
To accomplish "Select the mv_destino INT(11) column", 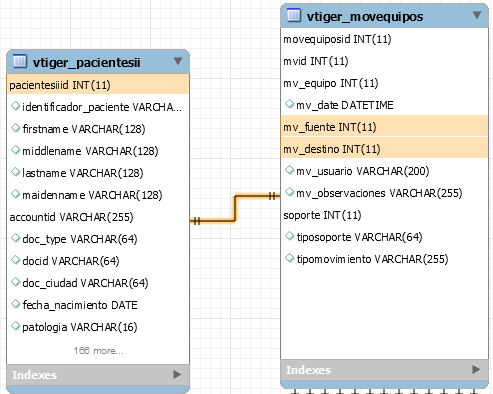I will (x=384, y=149).
